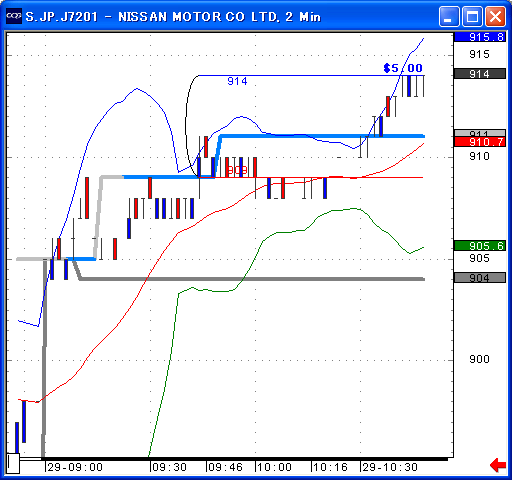Click the 10:00 time axis label

(x=274, y=467)
